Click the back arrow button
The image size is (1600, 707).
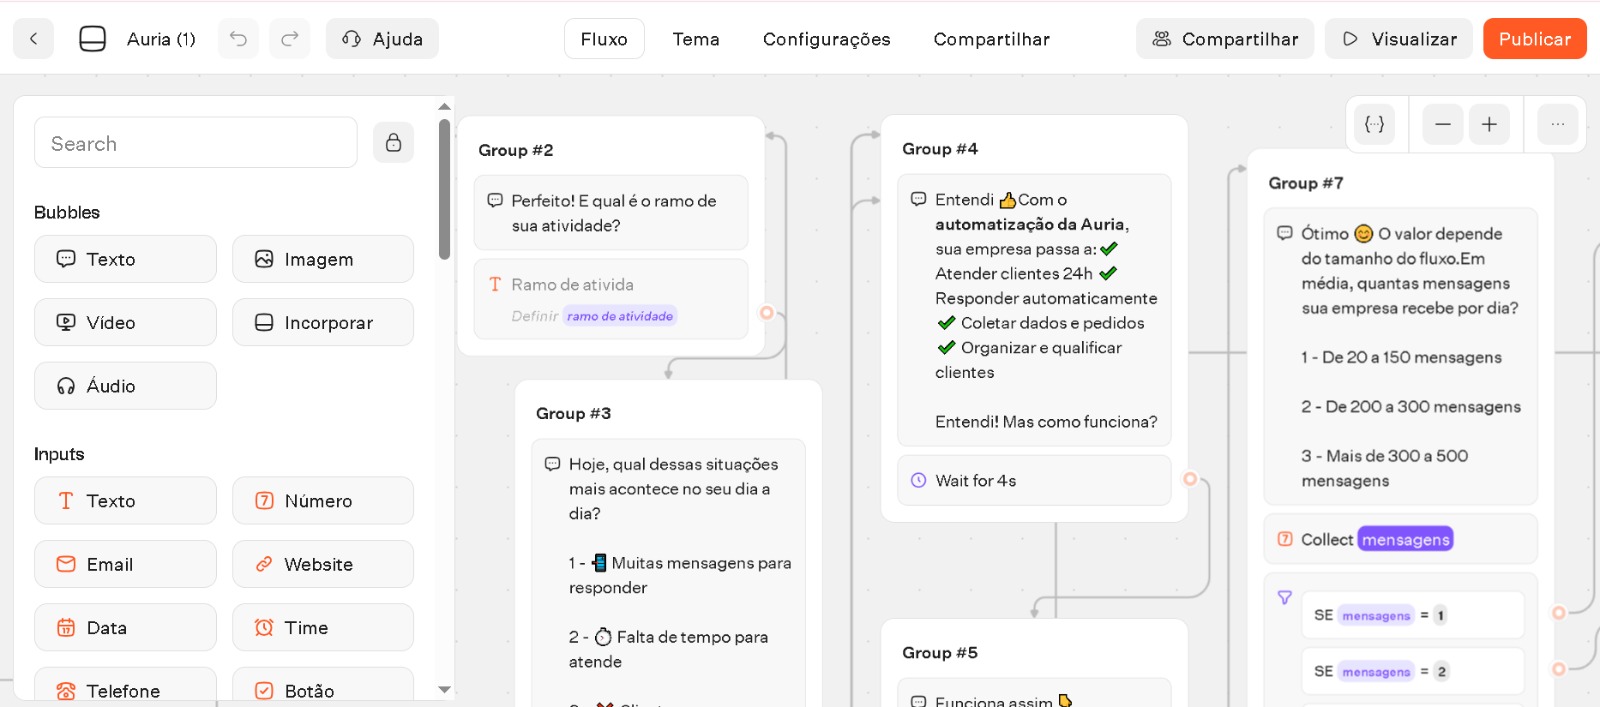click(x=33, y=39)
